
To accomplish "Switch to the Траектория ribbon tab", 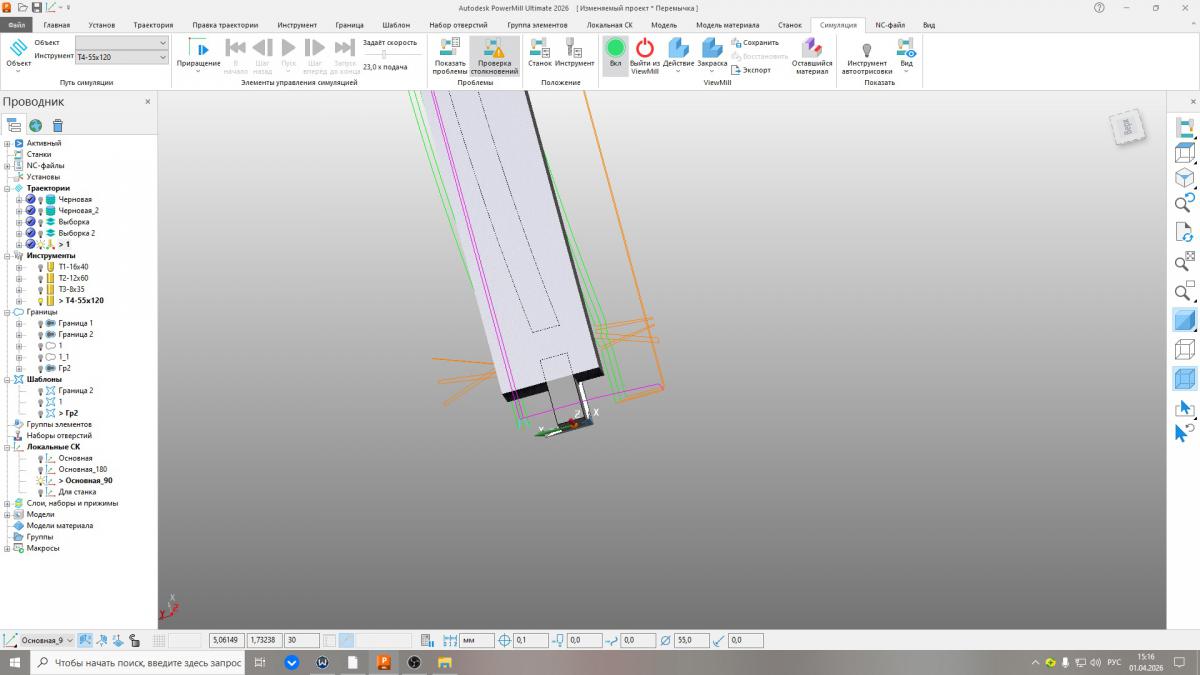I will [153, 24].
